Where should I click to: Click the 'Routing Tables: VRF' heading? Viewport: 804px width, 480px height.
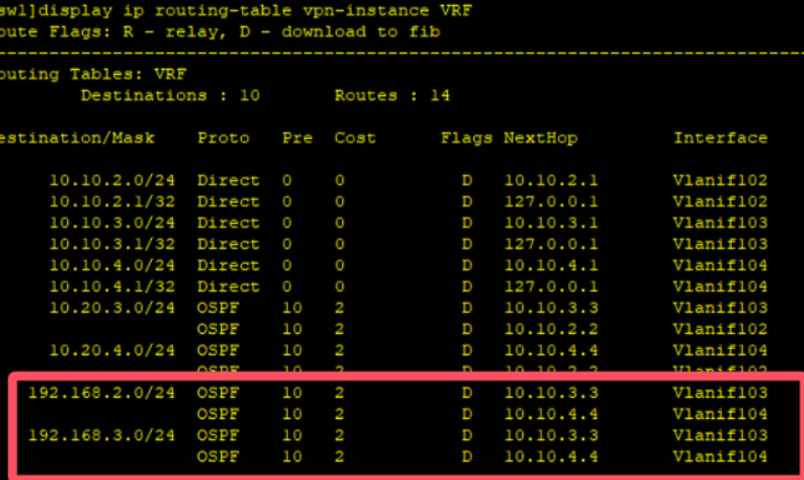[93, 74]
